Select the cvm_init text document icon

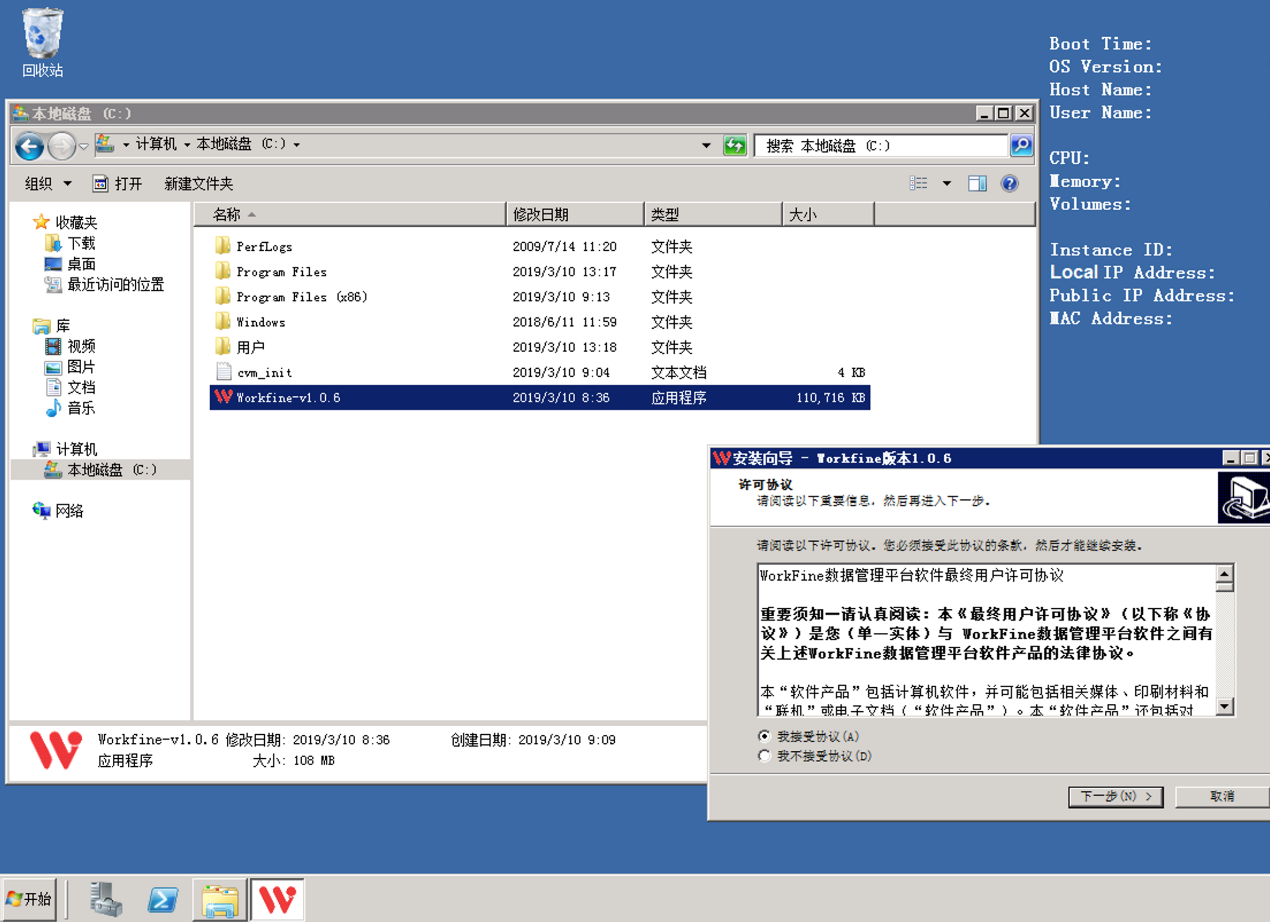(x=223, y=372)
